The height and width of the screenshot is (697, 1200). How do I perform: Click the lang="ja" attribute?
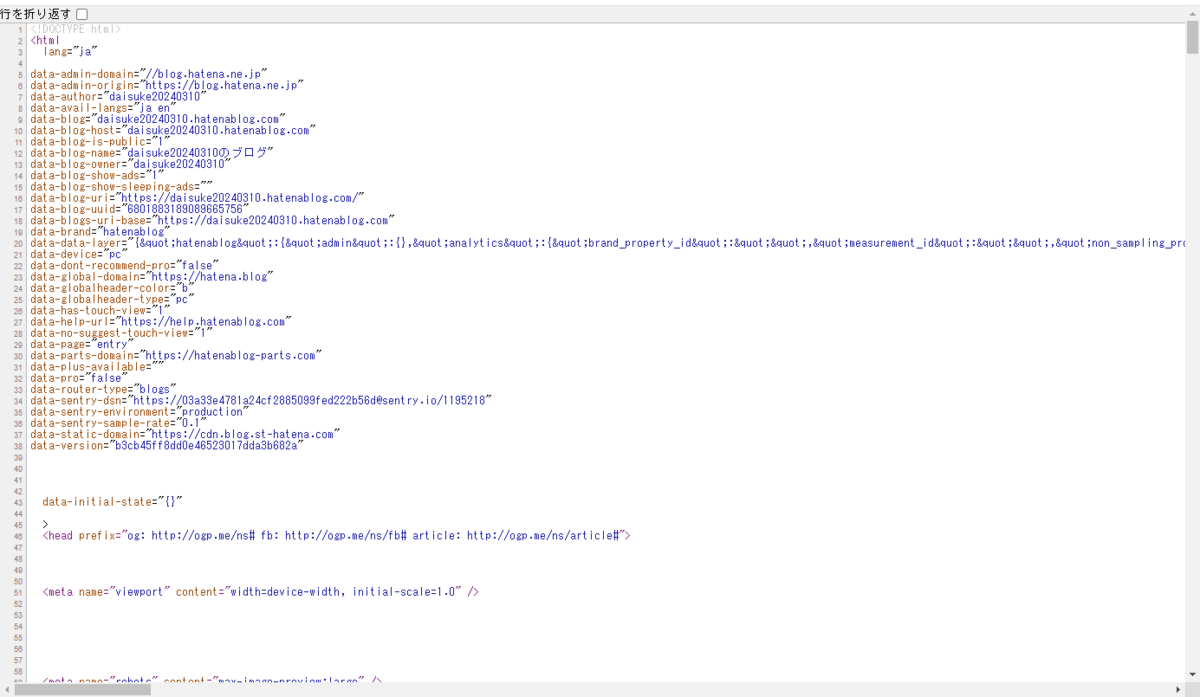point(70,52)
